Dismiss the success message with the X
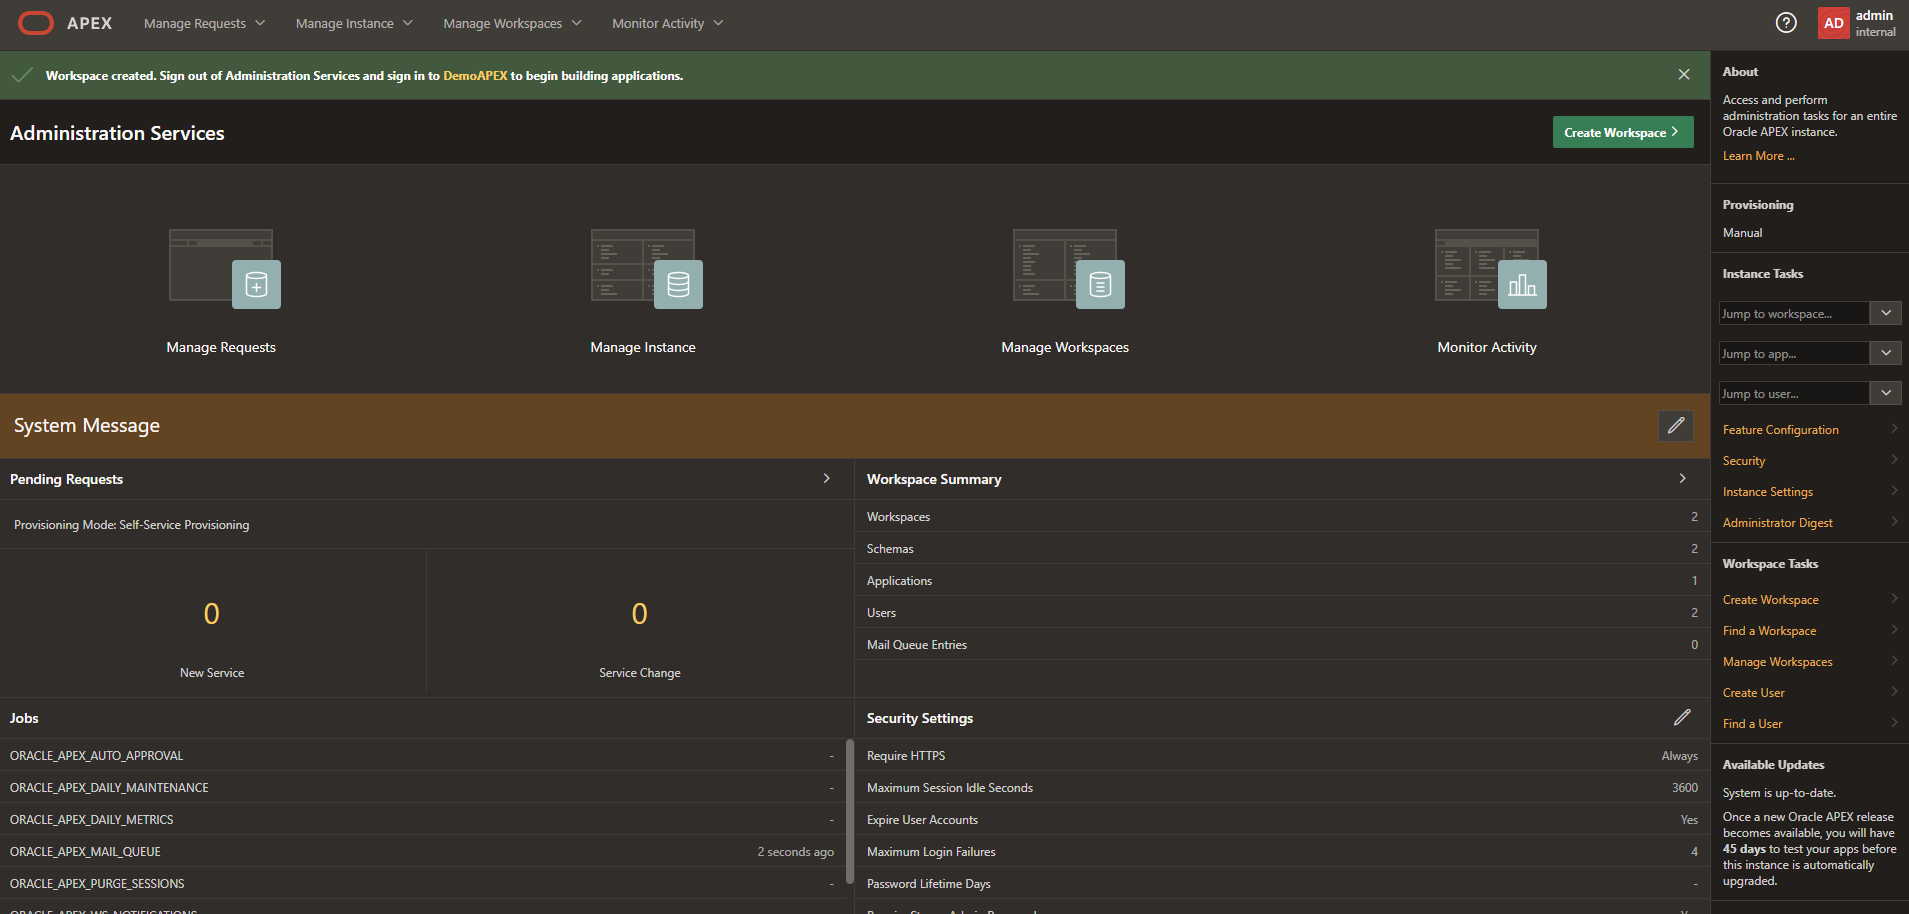This screenshot has height=914, width=1909. coord(1684,75)
